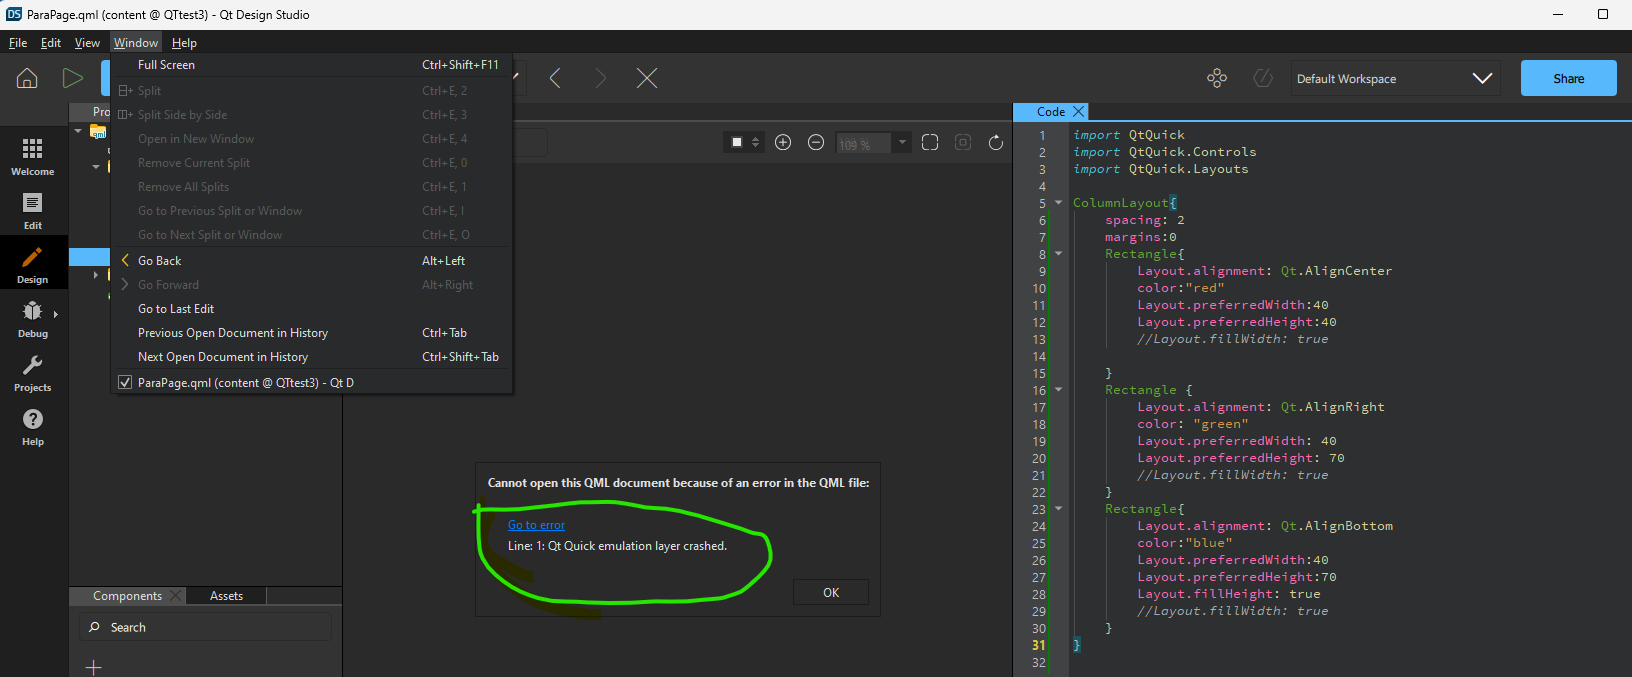Click the plus icon below Components search
This screenshot has height=677, width=1632.
(94, 667)
